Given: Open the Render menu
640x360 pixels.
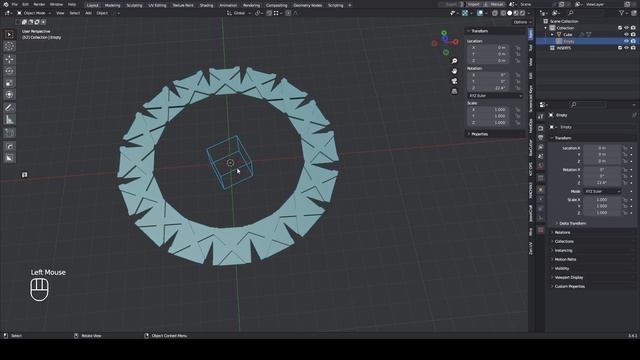Looking at the screenshot, I should click(39, 4).
